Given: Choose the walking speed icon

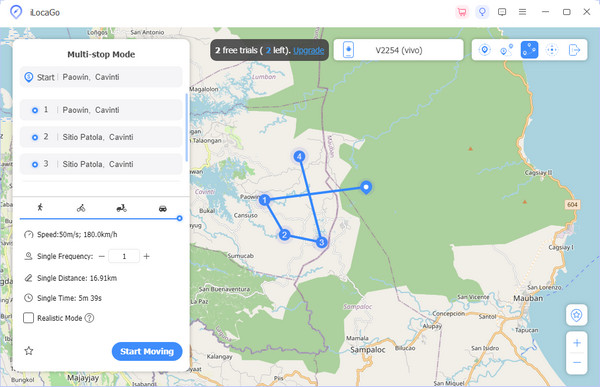Looking at the screenshot, I should tap(40, 208).
